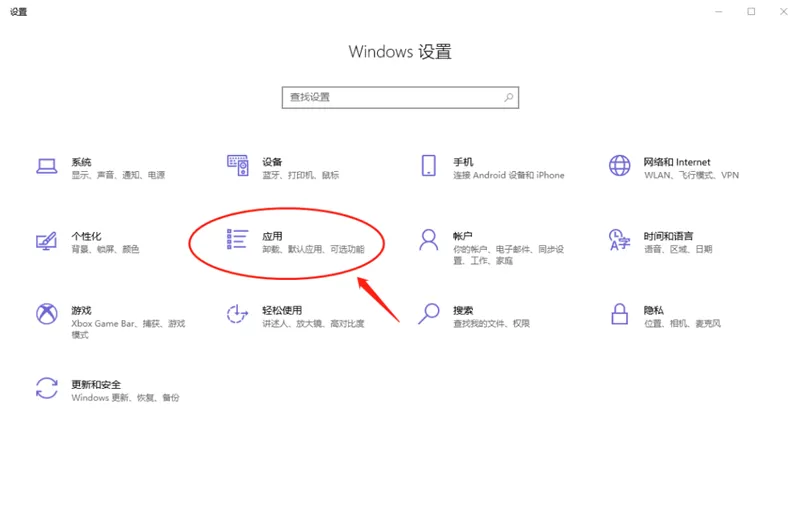Open the 应用 list icon
This screenshot has width=800, height=513.
(237, 239)
